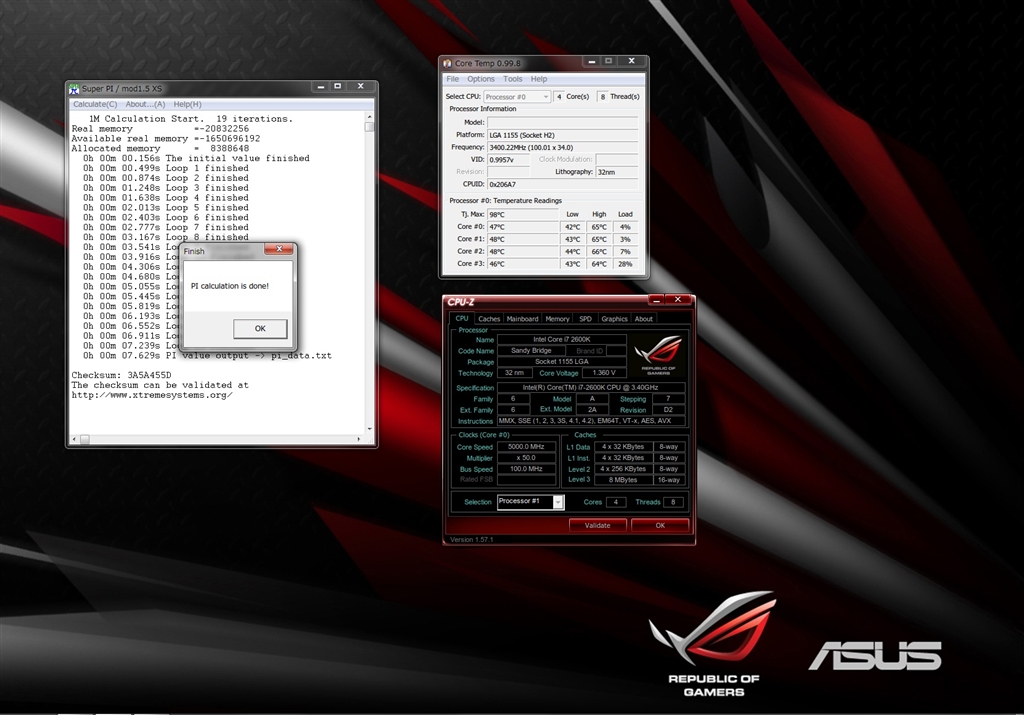Click the Code Name Sandy Bridge value

click(531, 351)
